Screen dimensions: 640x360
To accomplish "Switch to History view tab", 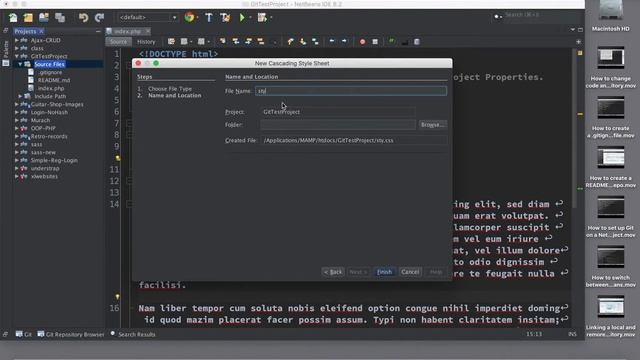I will (146, 42).
